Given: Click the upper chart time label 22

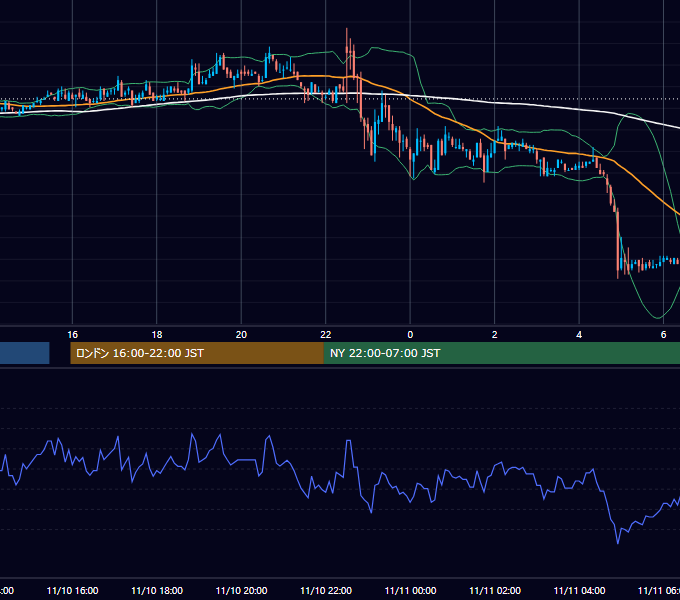Looking at the screenshot, I should pyautogui.click(x=326, y=334).
